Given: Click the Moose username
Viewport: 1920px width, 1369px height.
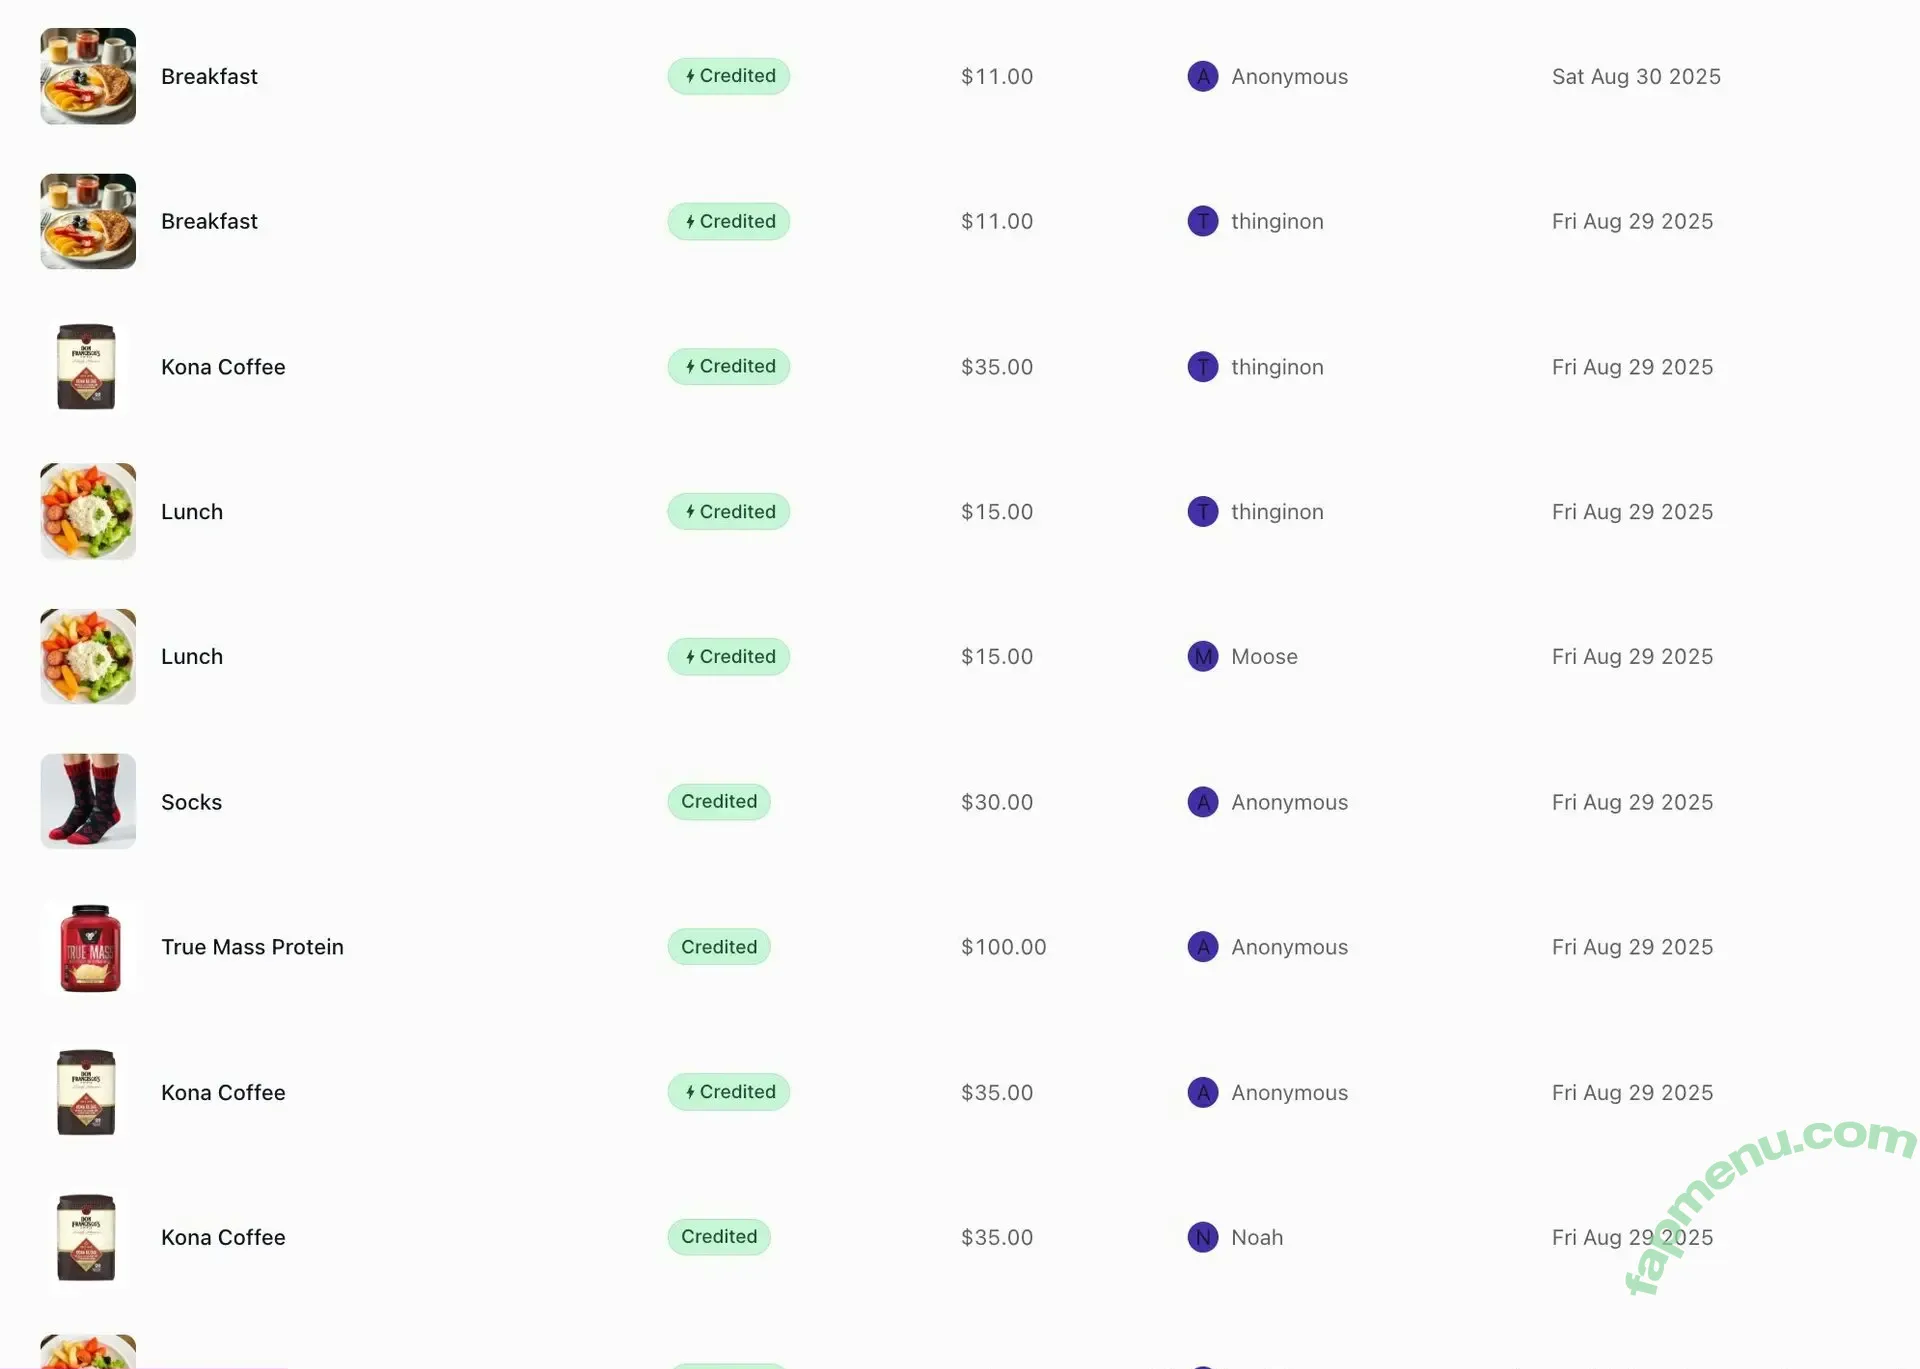Looking at the screenshot, I should point(1264,657).
